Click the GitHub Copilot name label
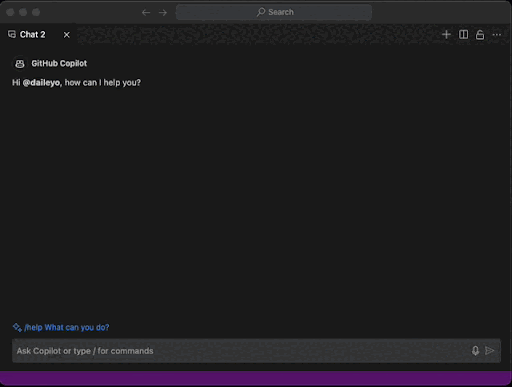Image resolution: width=512 pixels, height=387 pixels. click(59, 63)
